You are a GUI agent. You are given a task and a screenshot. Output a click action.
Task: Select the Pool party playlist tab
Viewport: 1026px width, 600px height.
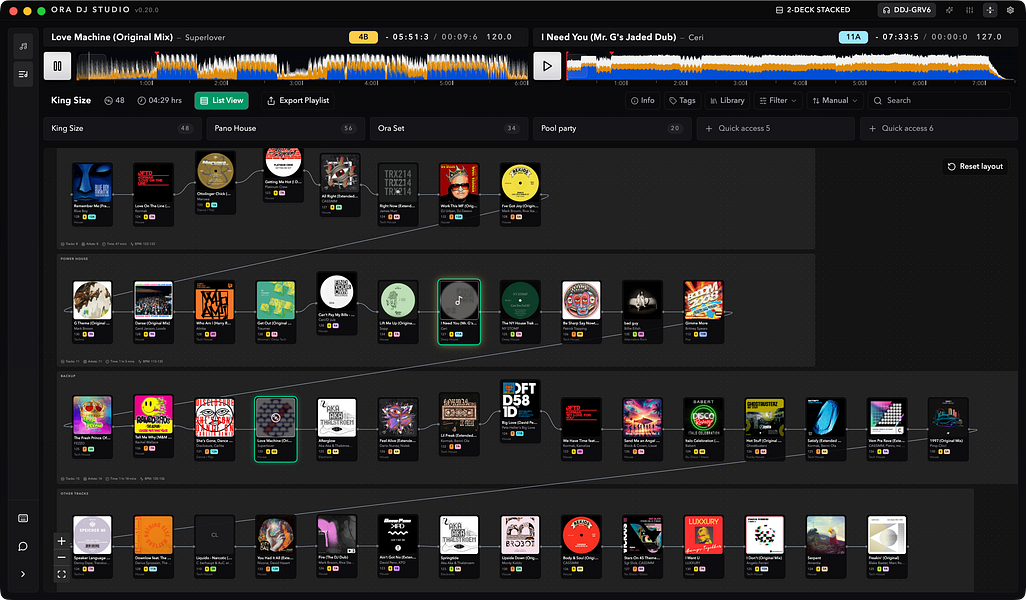point(612,128)
